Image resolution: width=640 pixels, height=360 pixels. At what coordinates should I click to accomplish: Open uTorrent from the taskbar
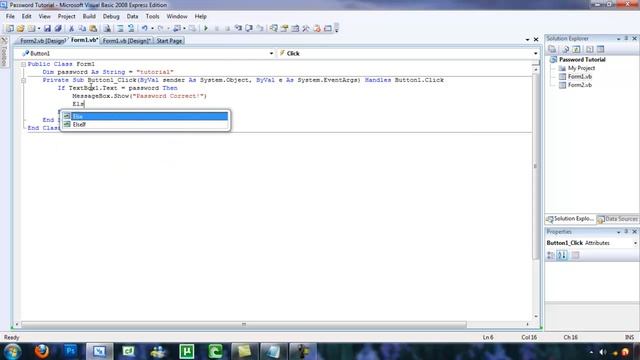187,351
